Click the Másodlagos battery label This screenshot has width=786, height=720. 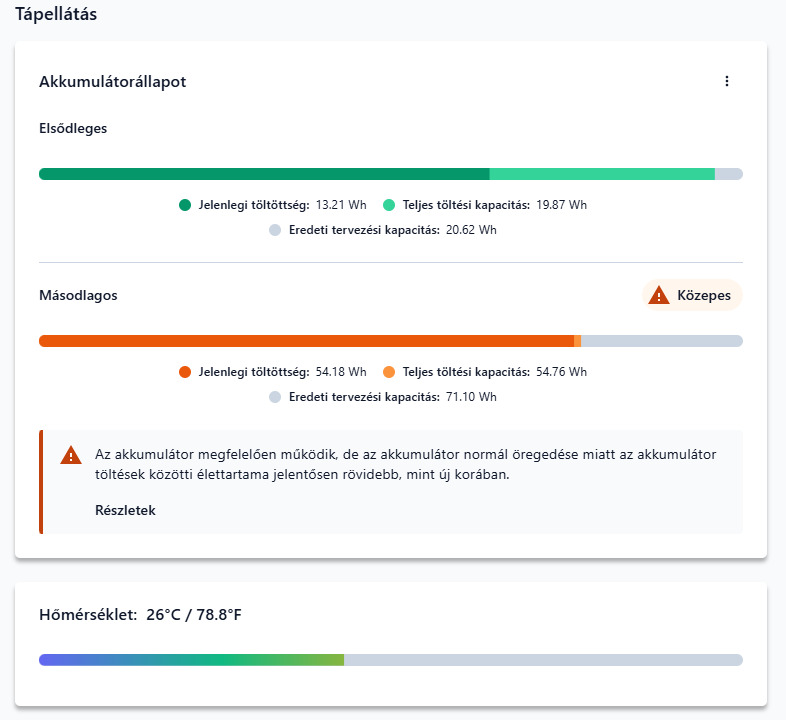pyautogui.click(x=78, y=296)
